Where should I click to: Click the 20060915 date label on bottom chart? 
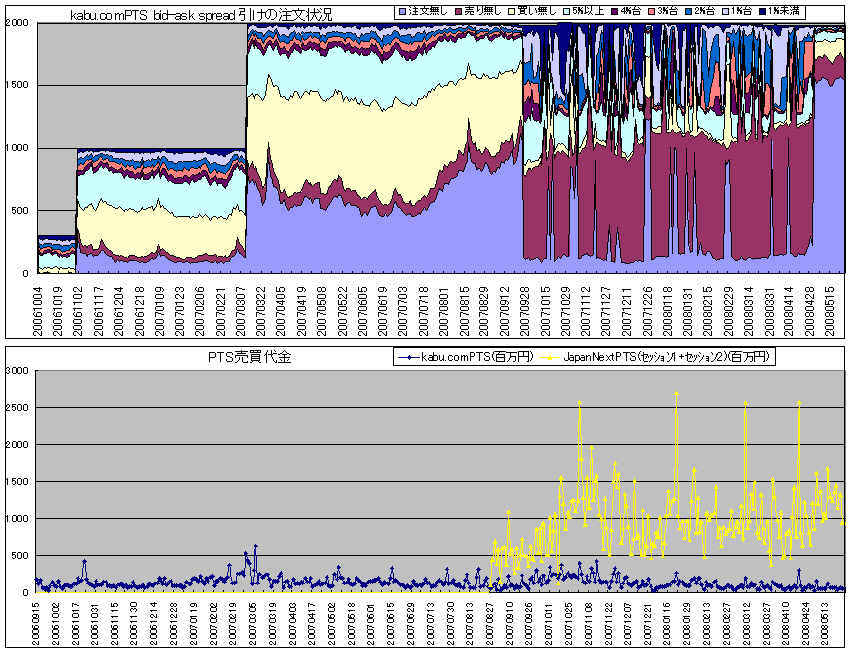pos(39,621)
